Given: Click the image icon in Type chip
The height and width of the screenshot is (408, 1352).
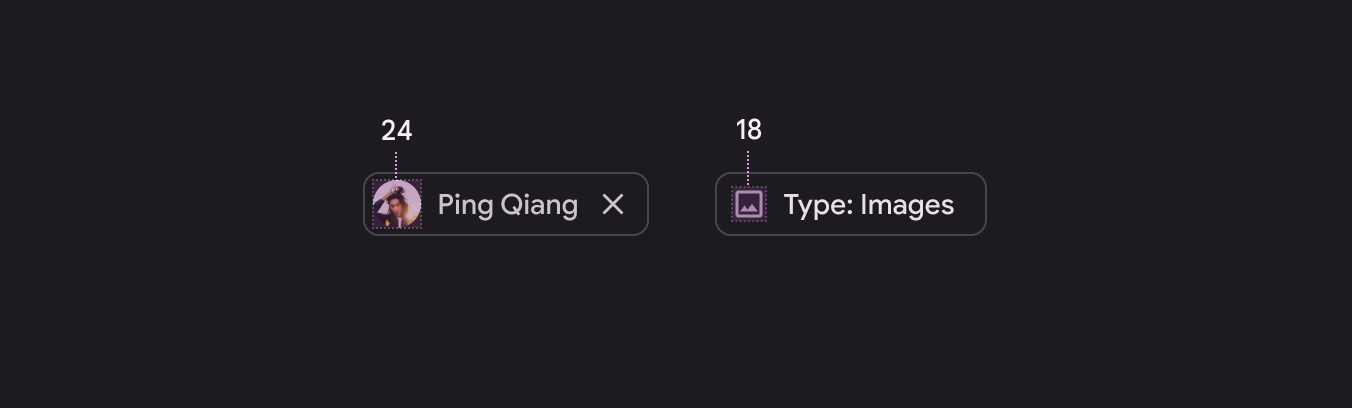Looking at the screenshot, I should pos(749,204).
